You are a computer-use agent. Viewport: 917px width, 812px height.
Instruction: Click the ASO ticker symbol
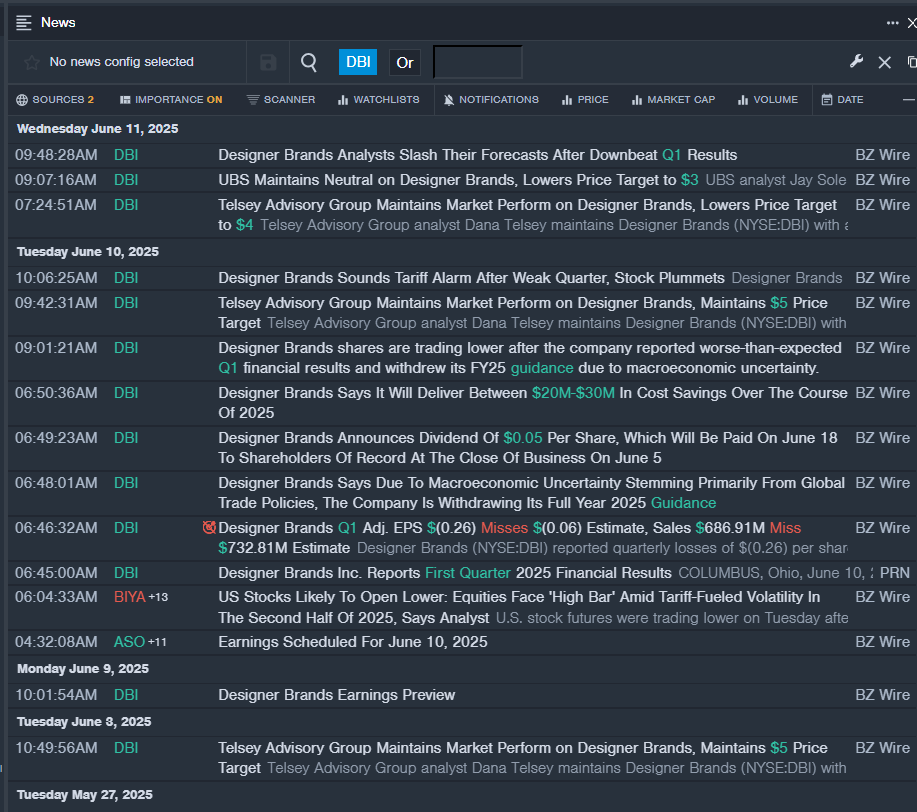(x=129, y=642)
